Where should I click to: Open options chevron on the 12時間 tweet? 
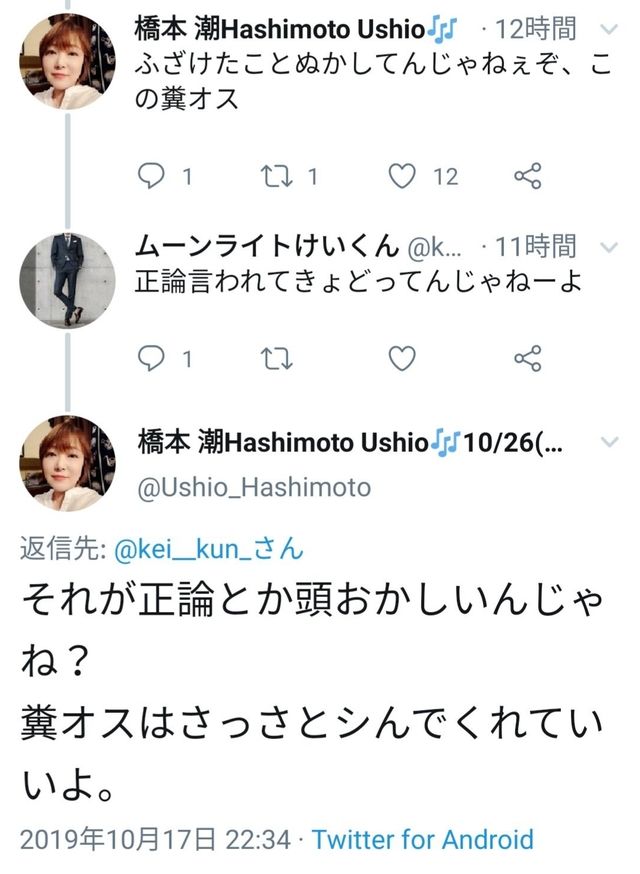[610, 29]
